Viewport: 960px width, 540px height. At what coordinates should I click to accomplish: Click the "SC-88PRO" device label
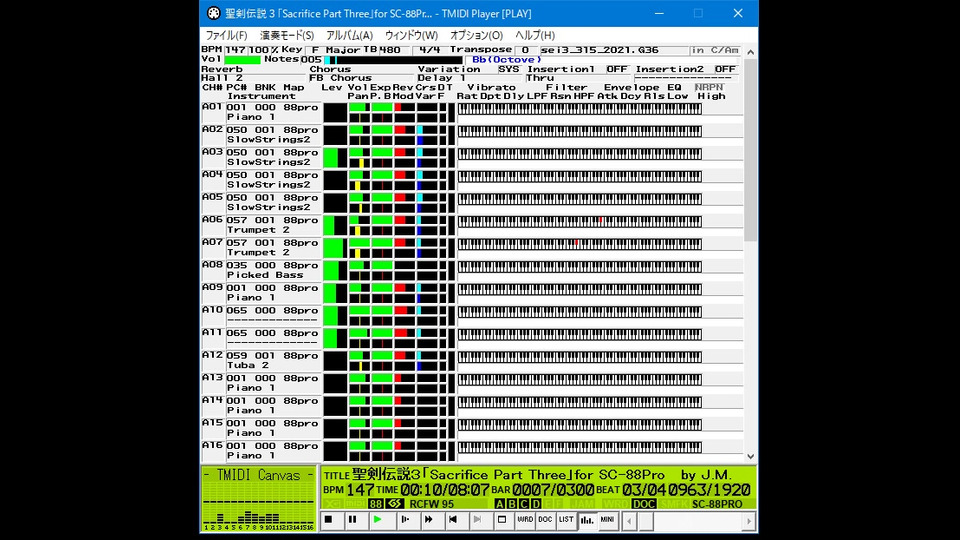[x=717, y=504]
